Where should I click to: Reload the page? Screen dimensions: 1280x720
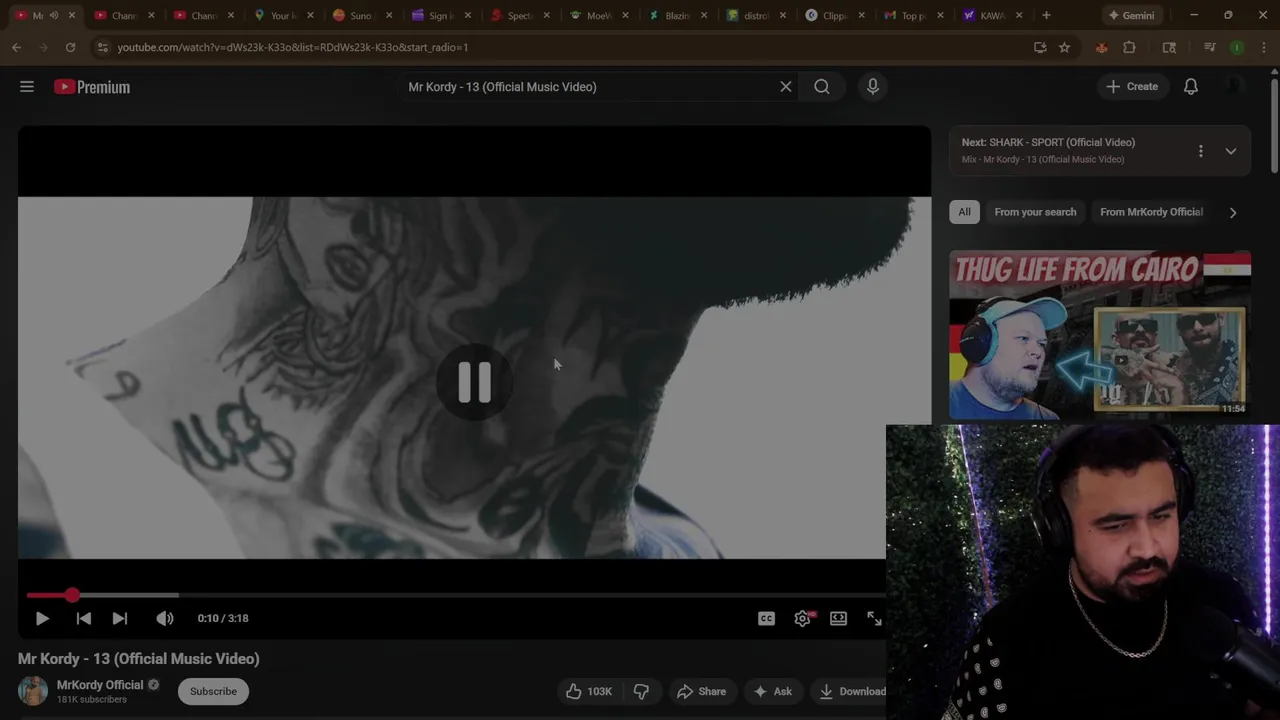[70, 47]
